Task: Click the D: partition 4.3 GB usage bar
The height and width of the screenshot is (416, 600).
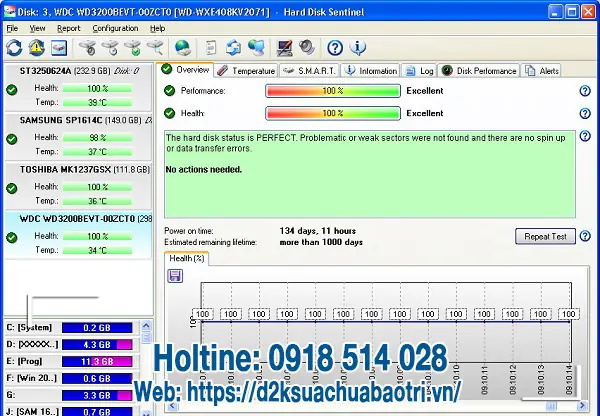Action: tap(97, 345)
